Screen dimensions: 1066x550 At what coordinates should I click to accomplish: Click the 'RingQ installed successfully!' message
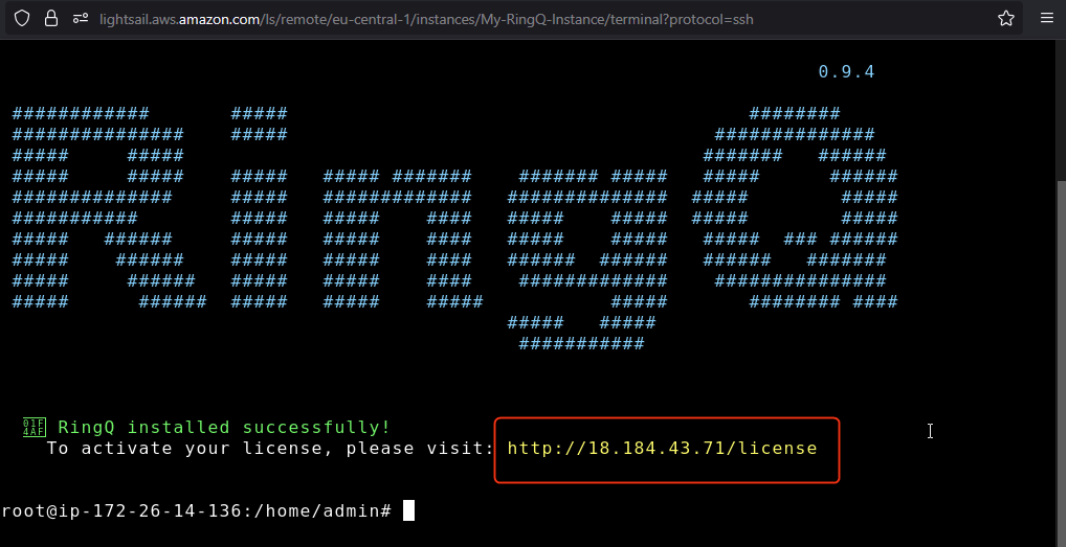224,428
